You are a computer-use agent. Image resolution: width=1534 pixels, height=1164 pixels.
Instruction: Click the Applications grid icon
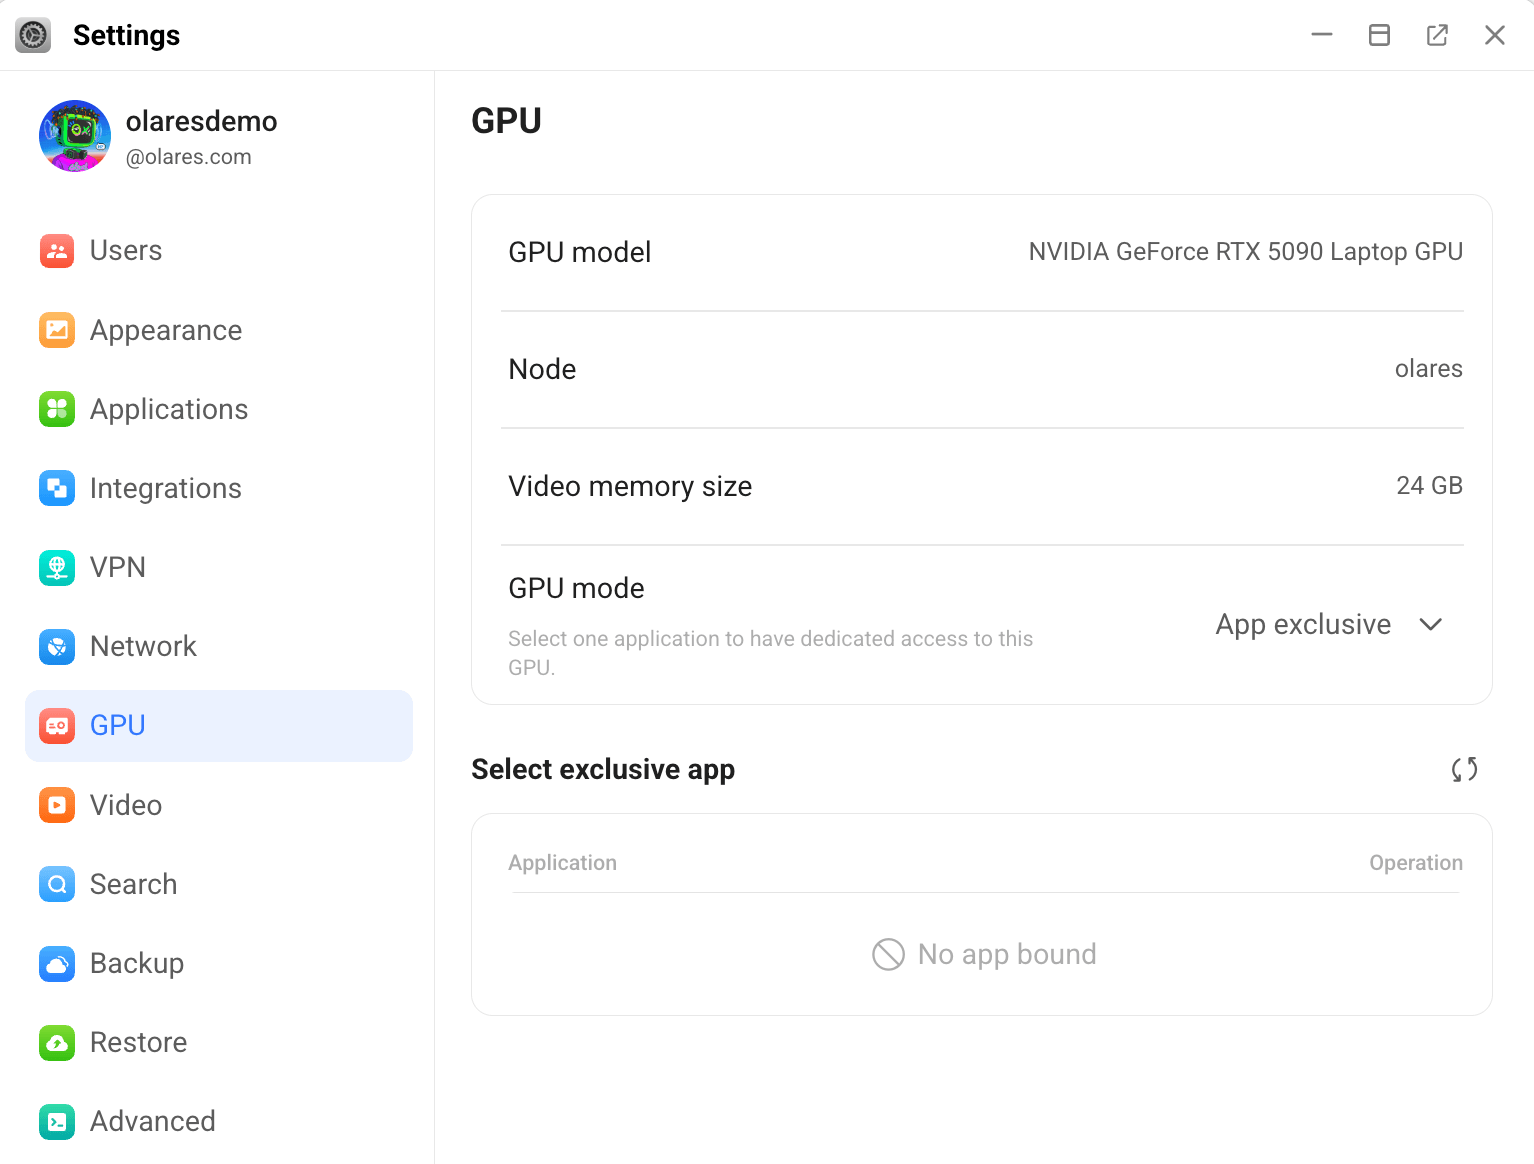[x=57, y=409]
